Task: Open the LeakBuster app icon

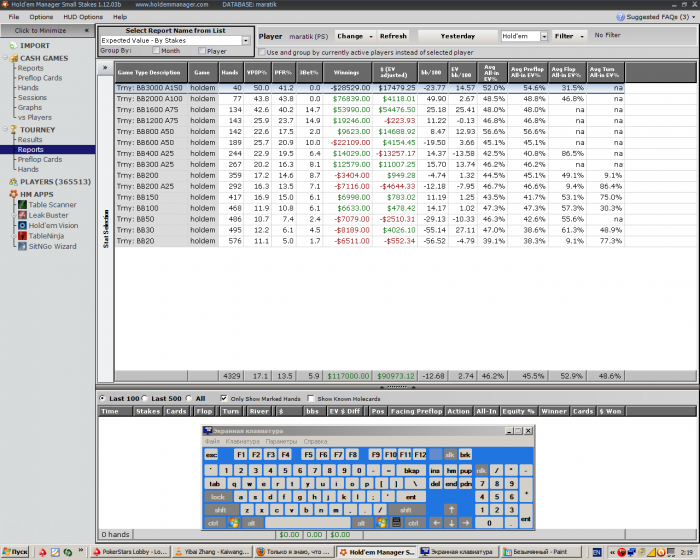Action: point(22,215)
